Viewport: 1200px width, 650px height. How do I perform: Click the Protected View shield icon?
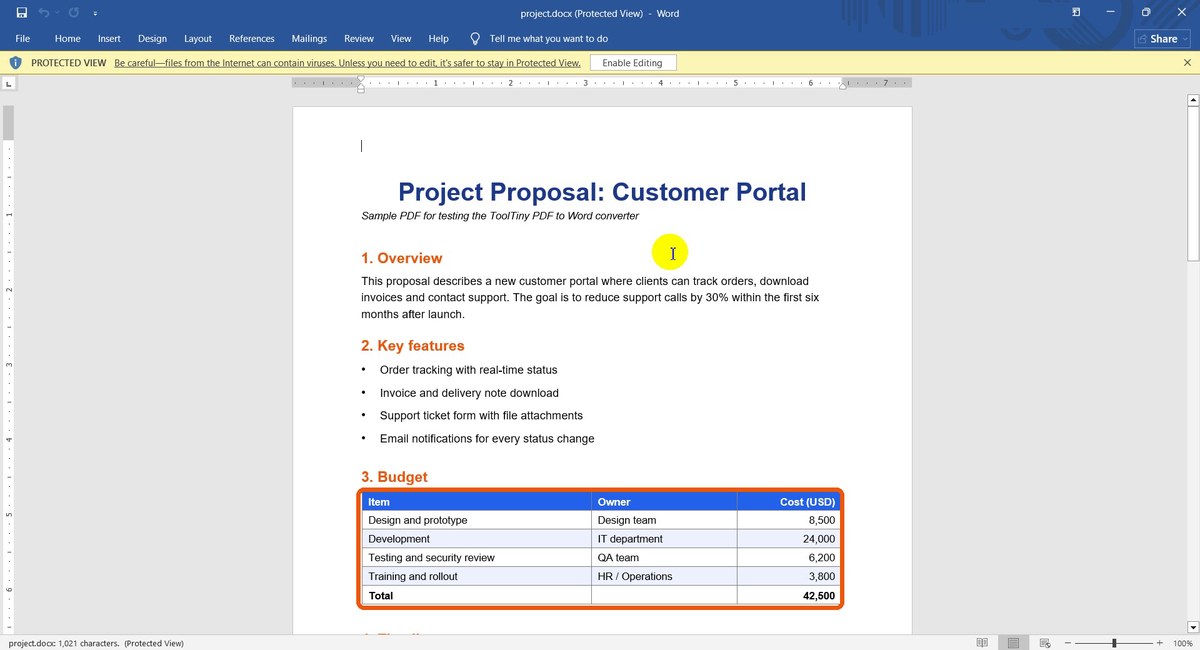(15, 63)
